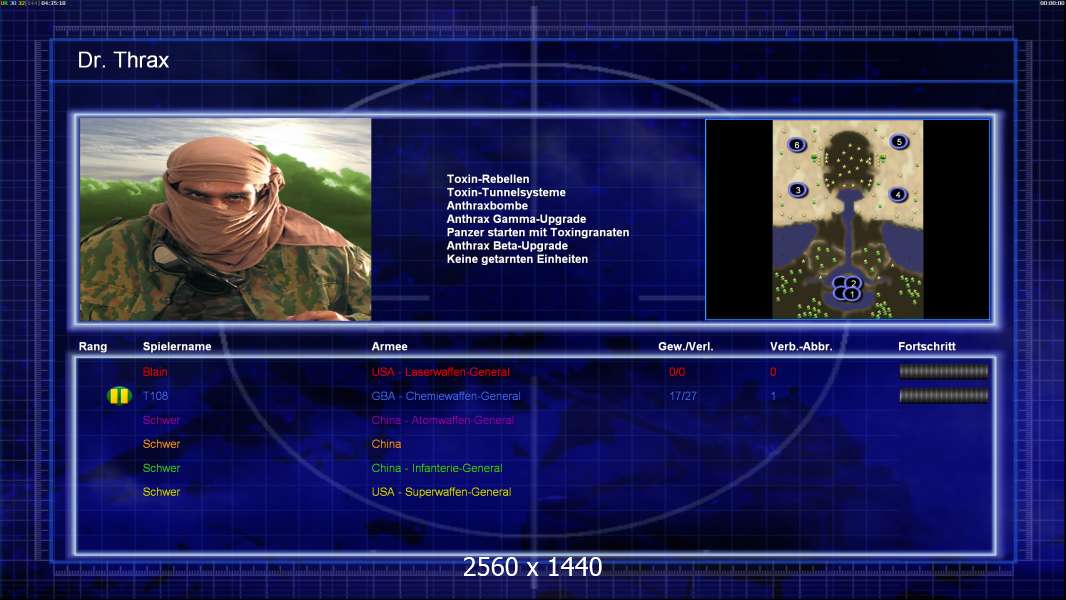This screenshot has width=1066, height=600.
Task: Click Toxin-Tunnelsysteme in the ability list
Action: tap(506, 192)
